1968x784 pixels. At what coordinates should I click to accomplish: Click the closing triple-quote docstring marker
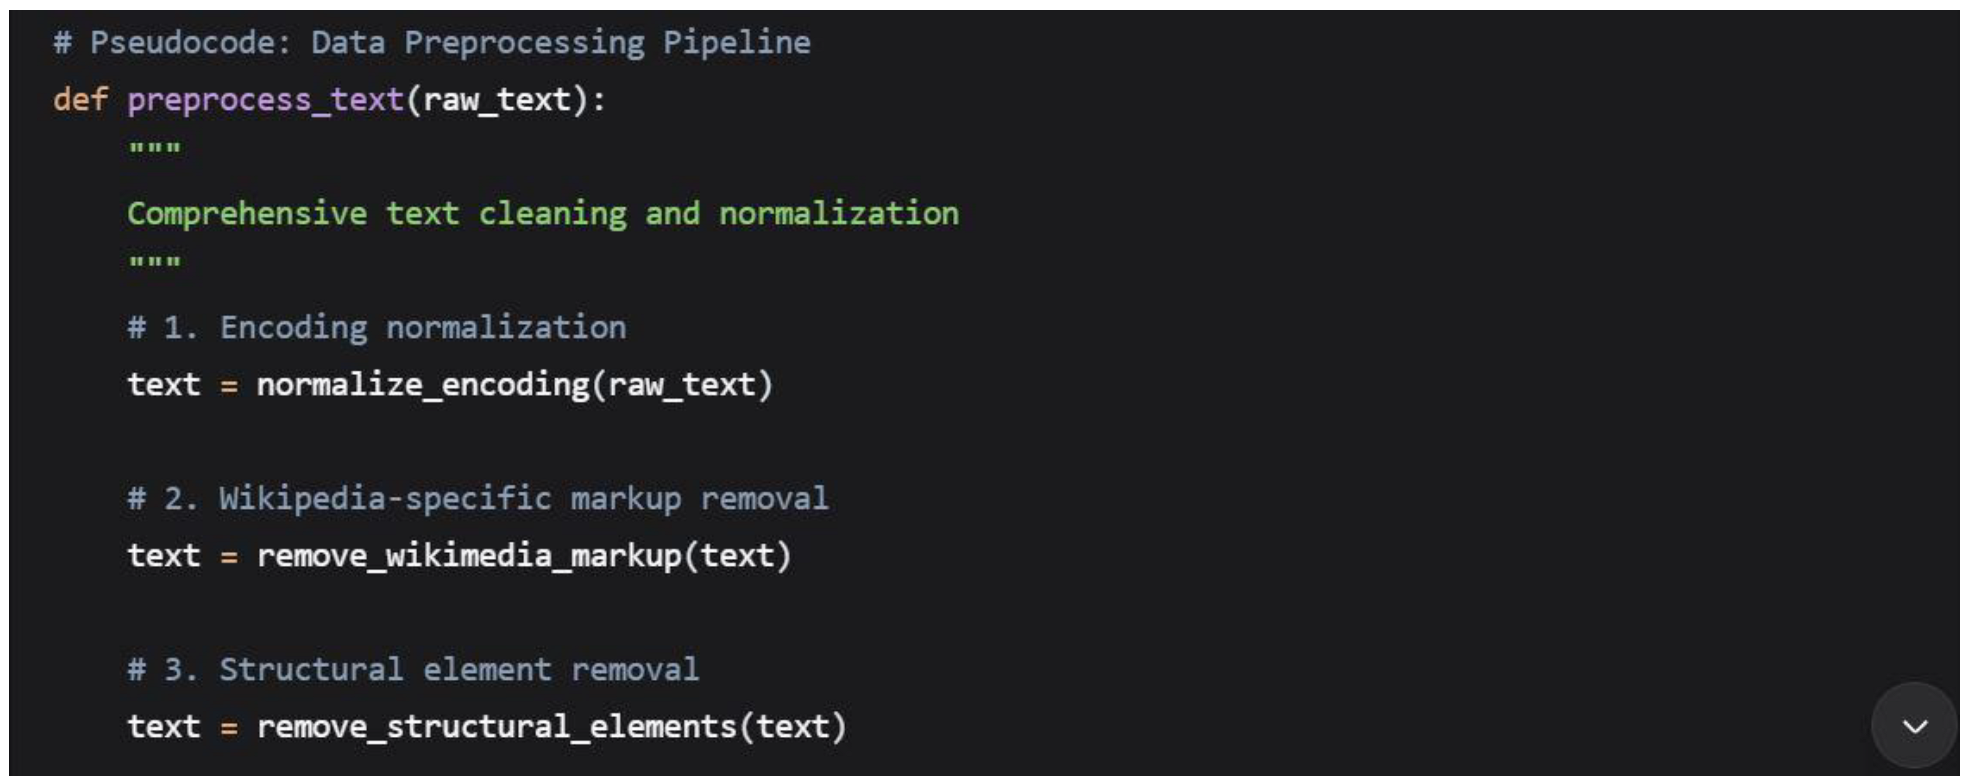[x=154, y=264]
